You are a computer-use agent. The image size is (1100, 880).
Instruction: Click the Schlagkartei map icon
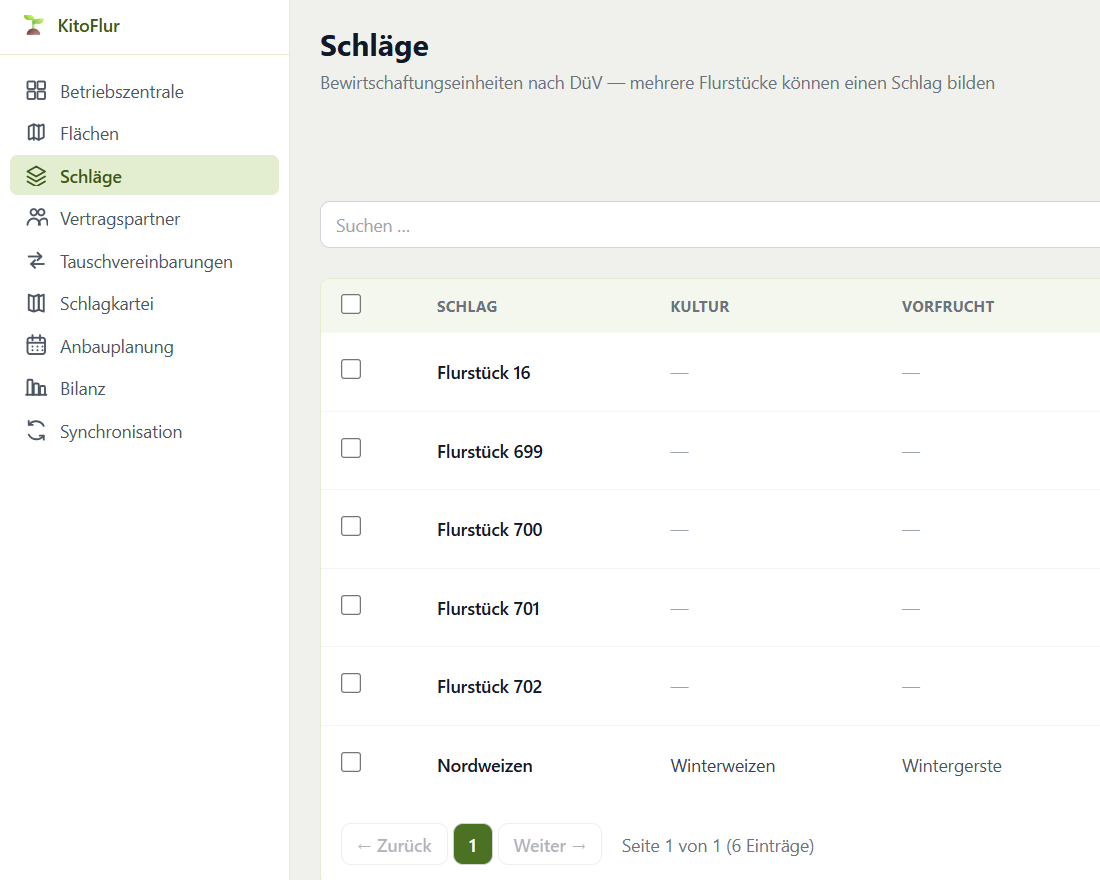36,303
